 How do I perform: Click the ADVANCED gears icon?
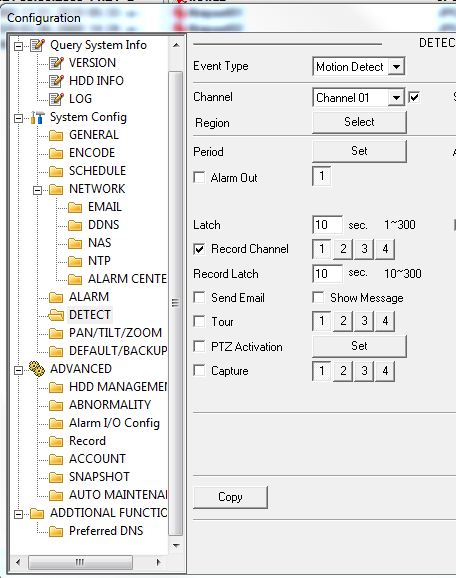point(37,369)
